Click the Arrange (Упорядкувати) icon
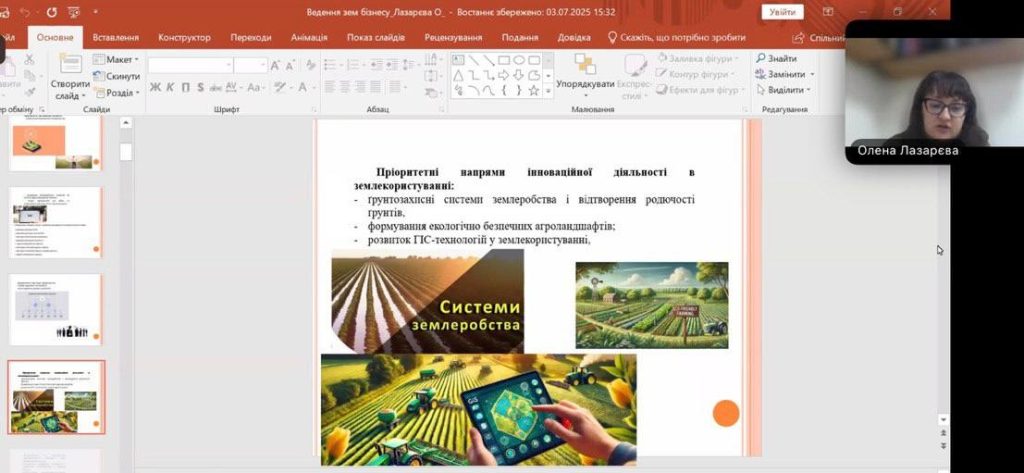 [585, 67]
